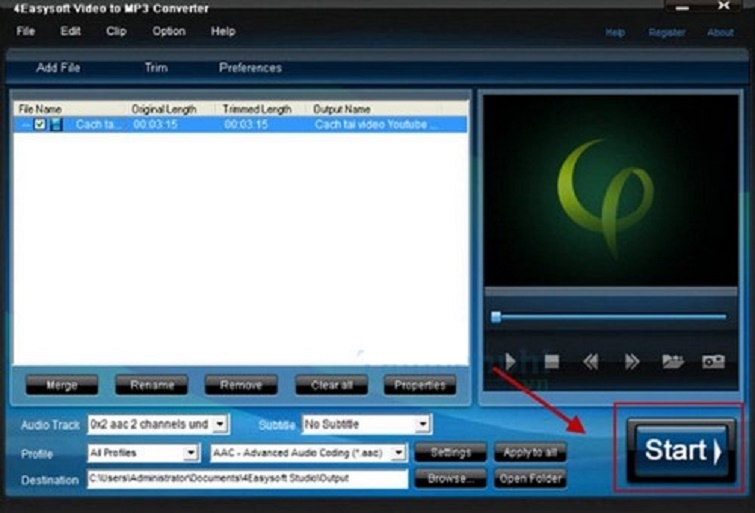Click Add File in the toolbar
Image resolution: width=755 pixels, height=513 pixels.
click(x=58, y=67)
